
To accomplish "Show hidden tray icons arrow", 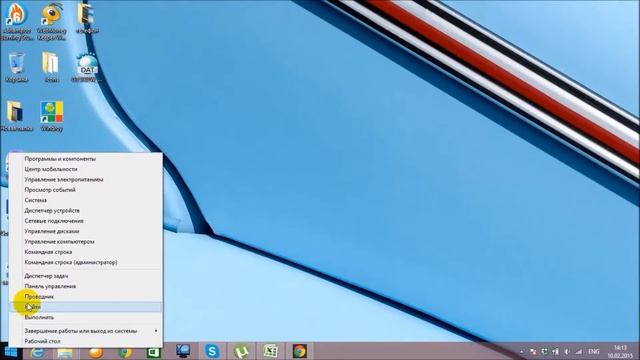I will pyautogui.click(x=522, y=352).
